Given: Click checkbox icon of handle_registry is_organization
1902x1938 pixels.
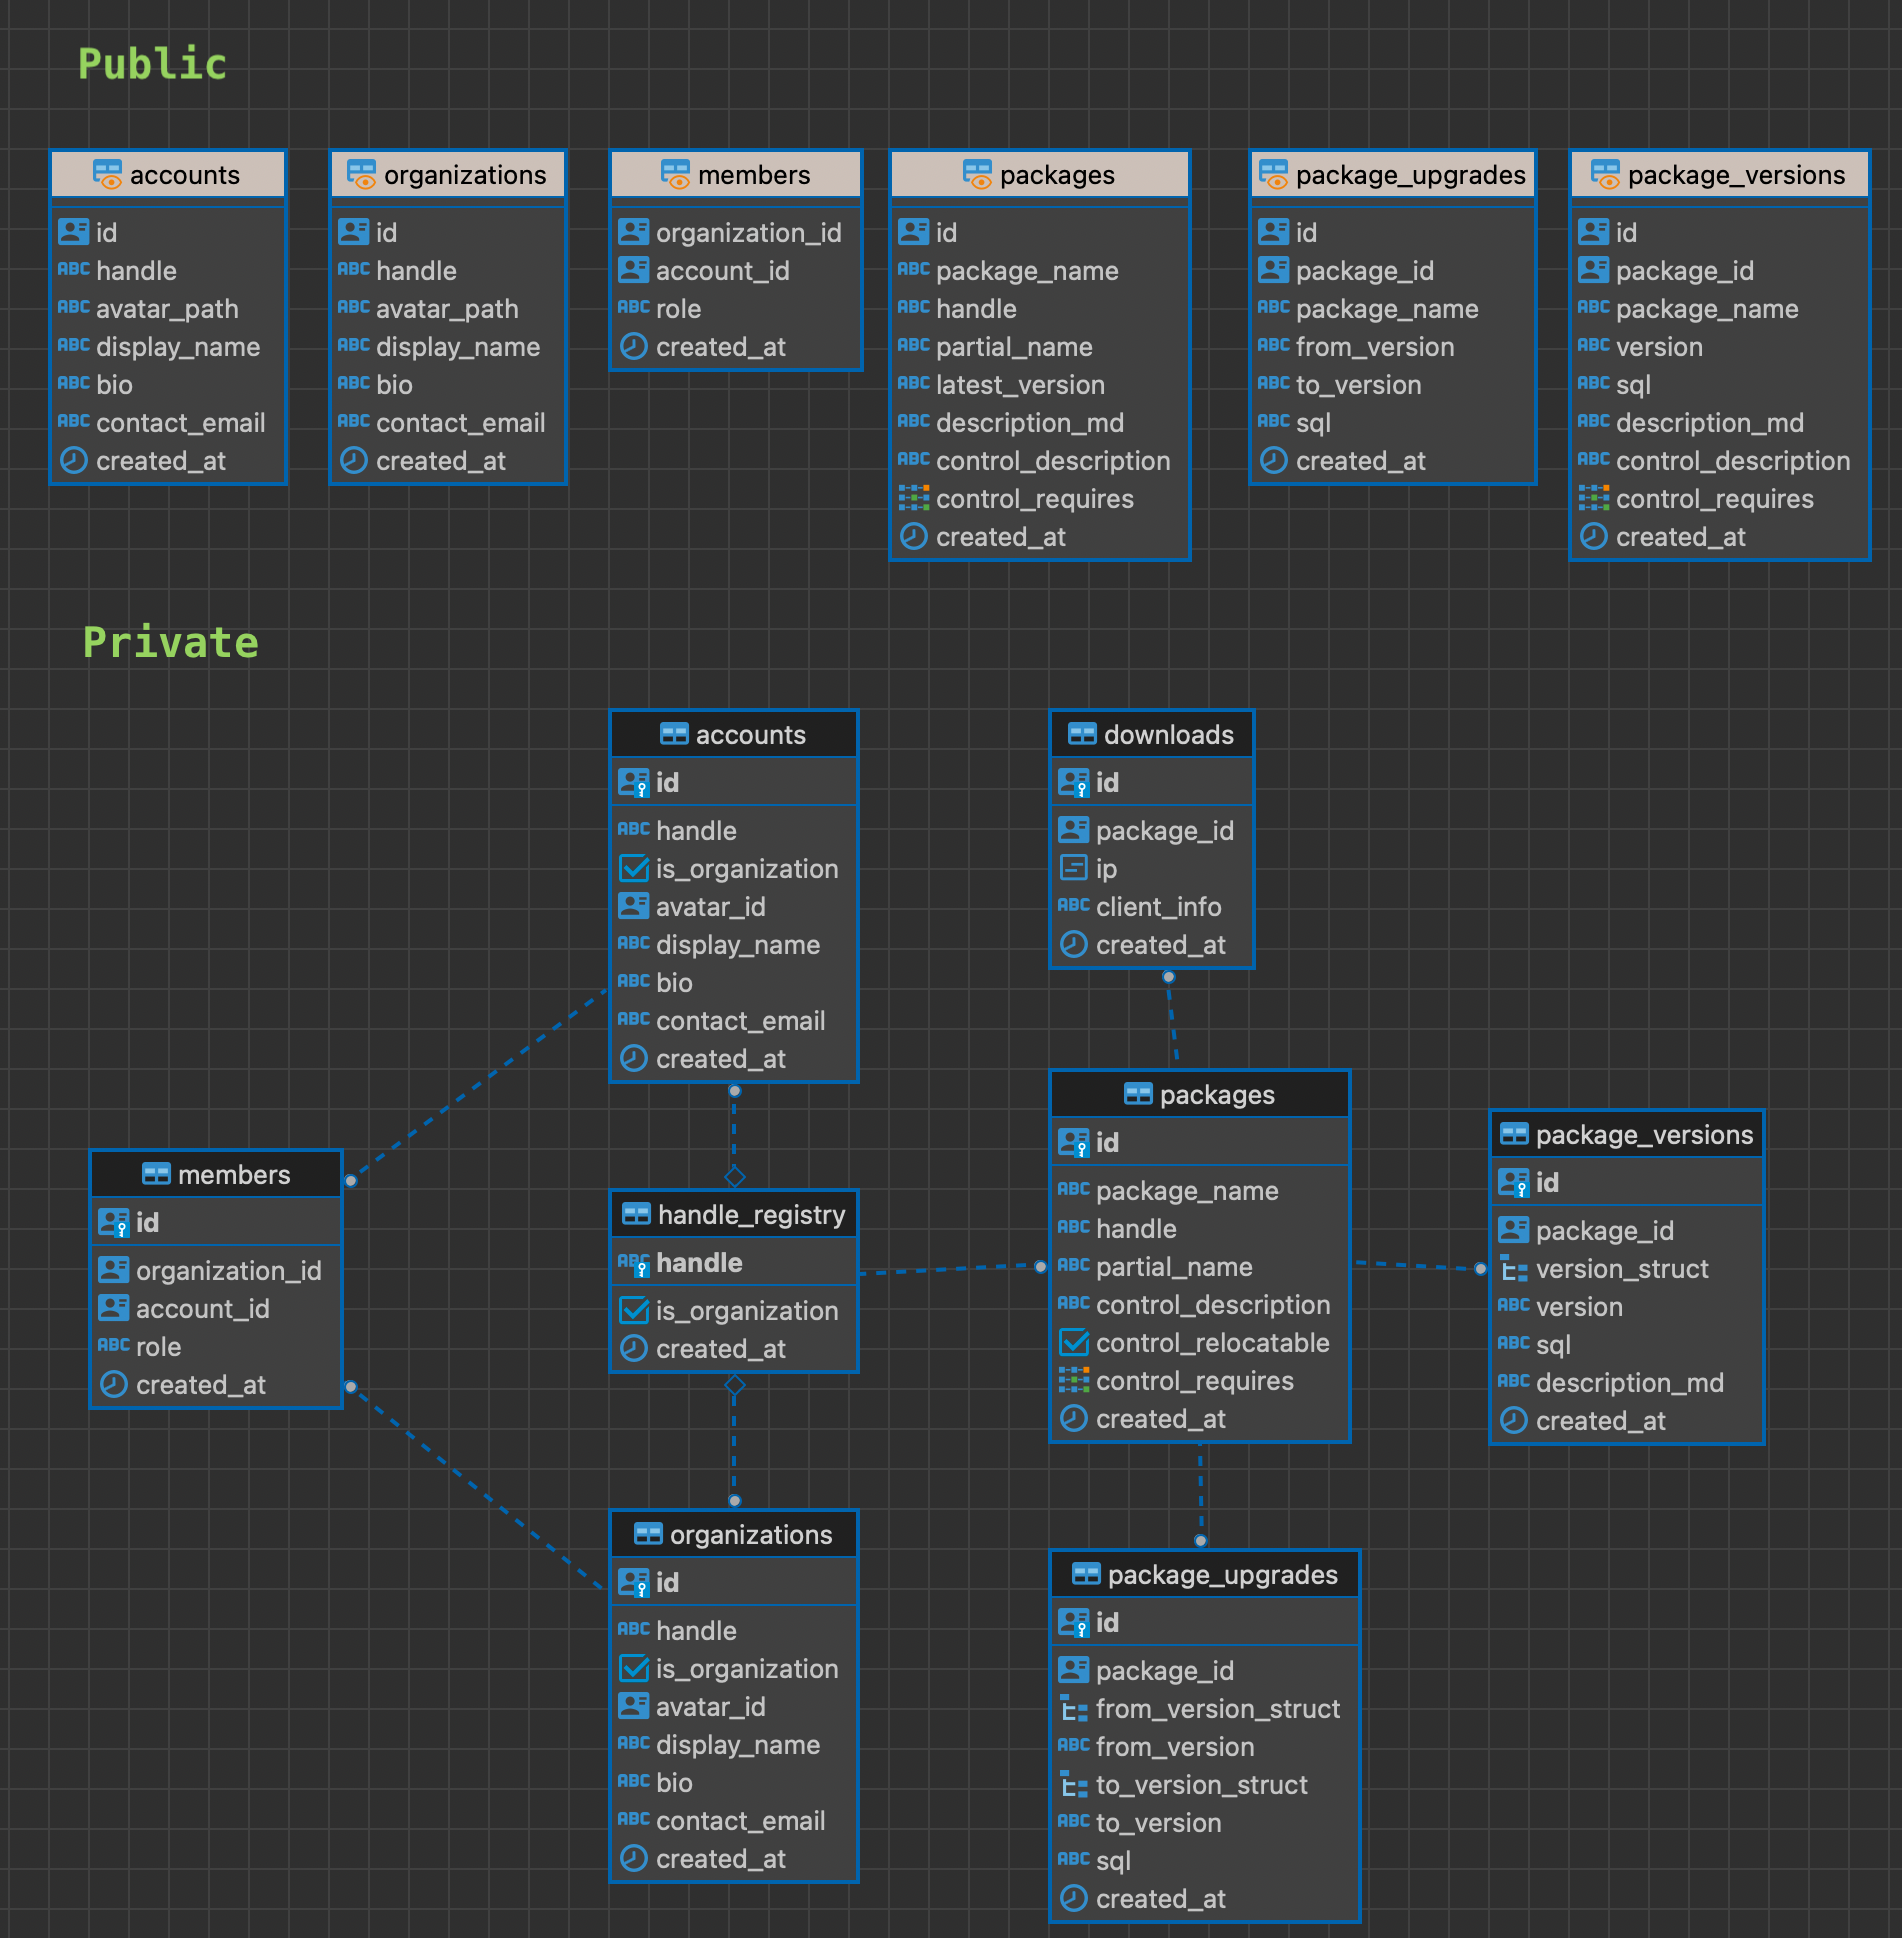Looking at the screenshot, I should [634, 1310].
